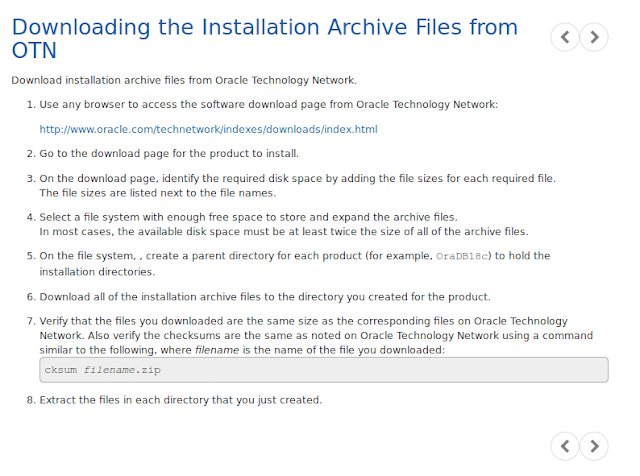640x476 pixels.
Task: Click the OraDB18c example directory name
Action: tap(463, 256)
